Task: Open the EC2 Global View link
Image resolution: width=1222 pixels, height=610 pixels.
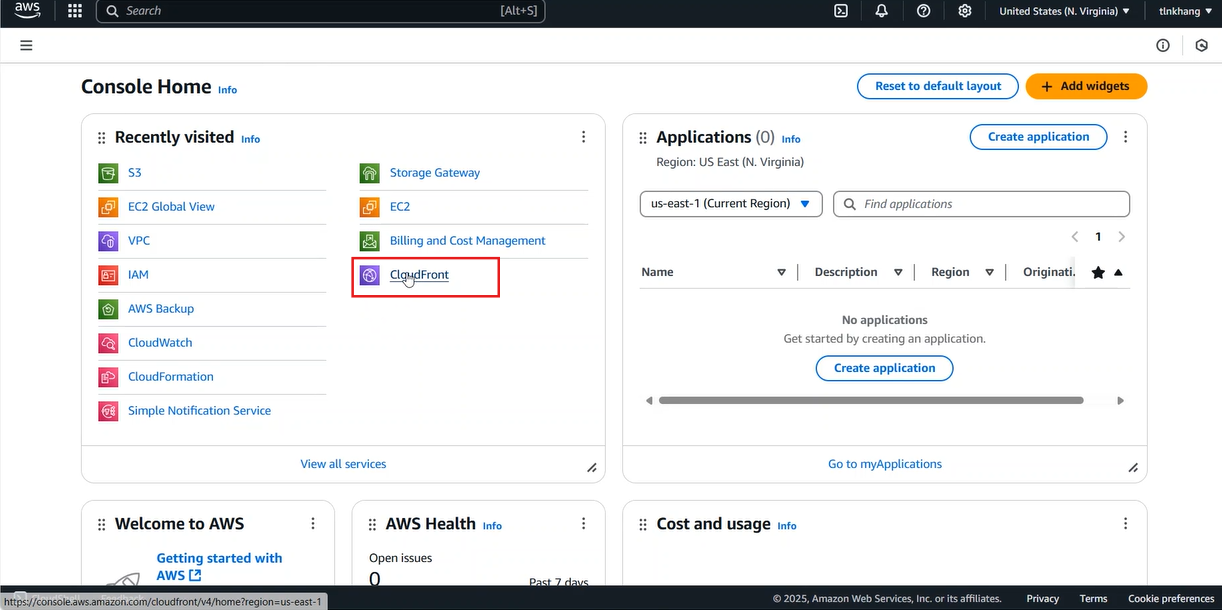Action: click(x=171, y=207)
